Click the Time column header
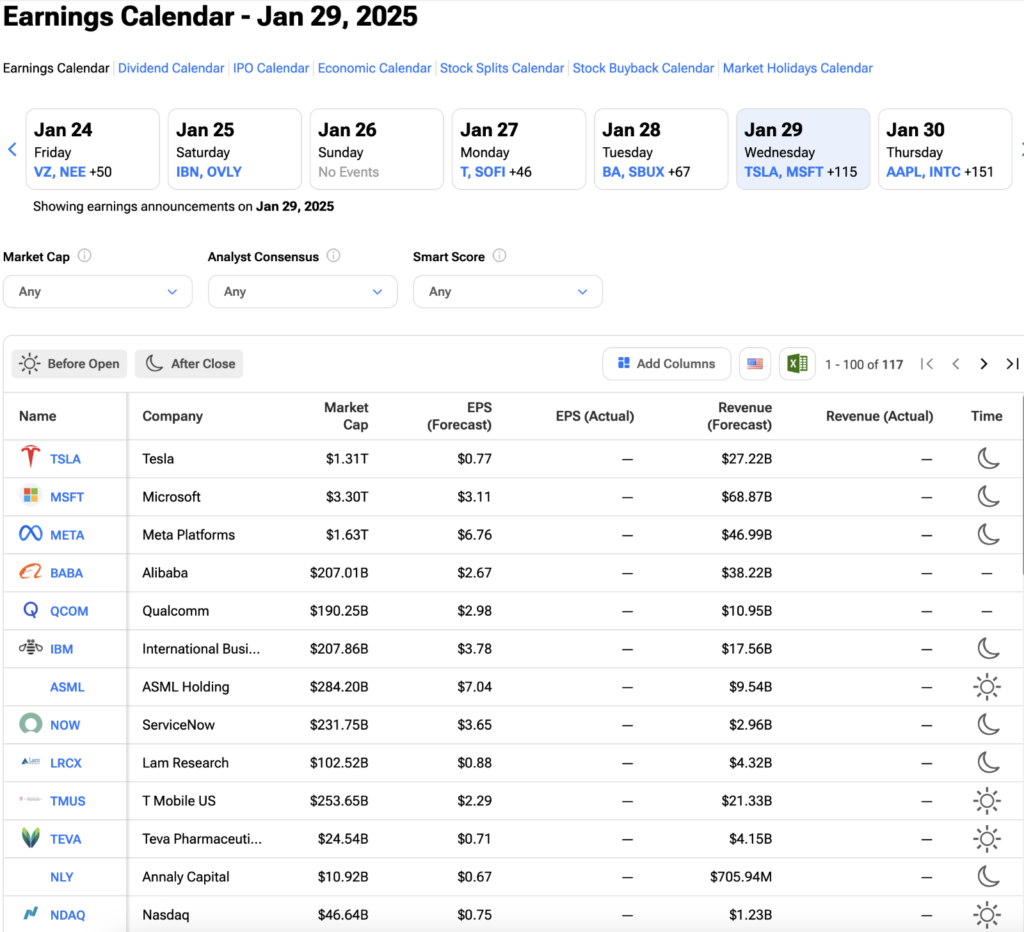Viewport: 1024px width, 932px height. [x=986, y=416]
